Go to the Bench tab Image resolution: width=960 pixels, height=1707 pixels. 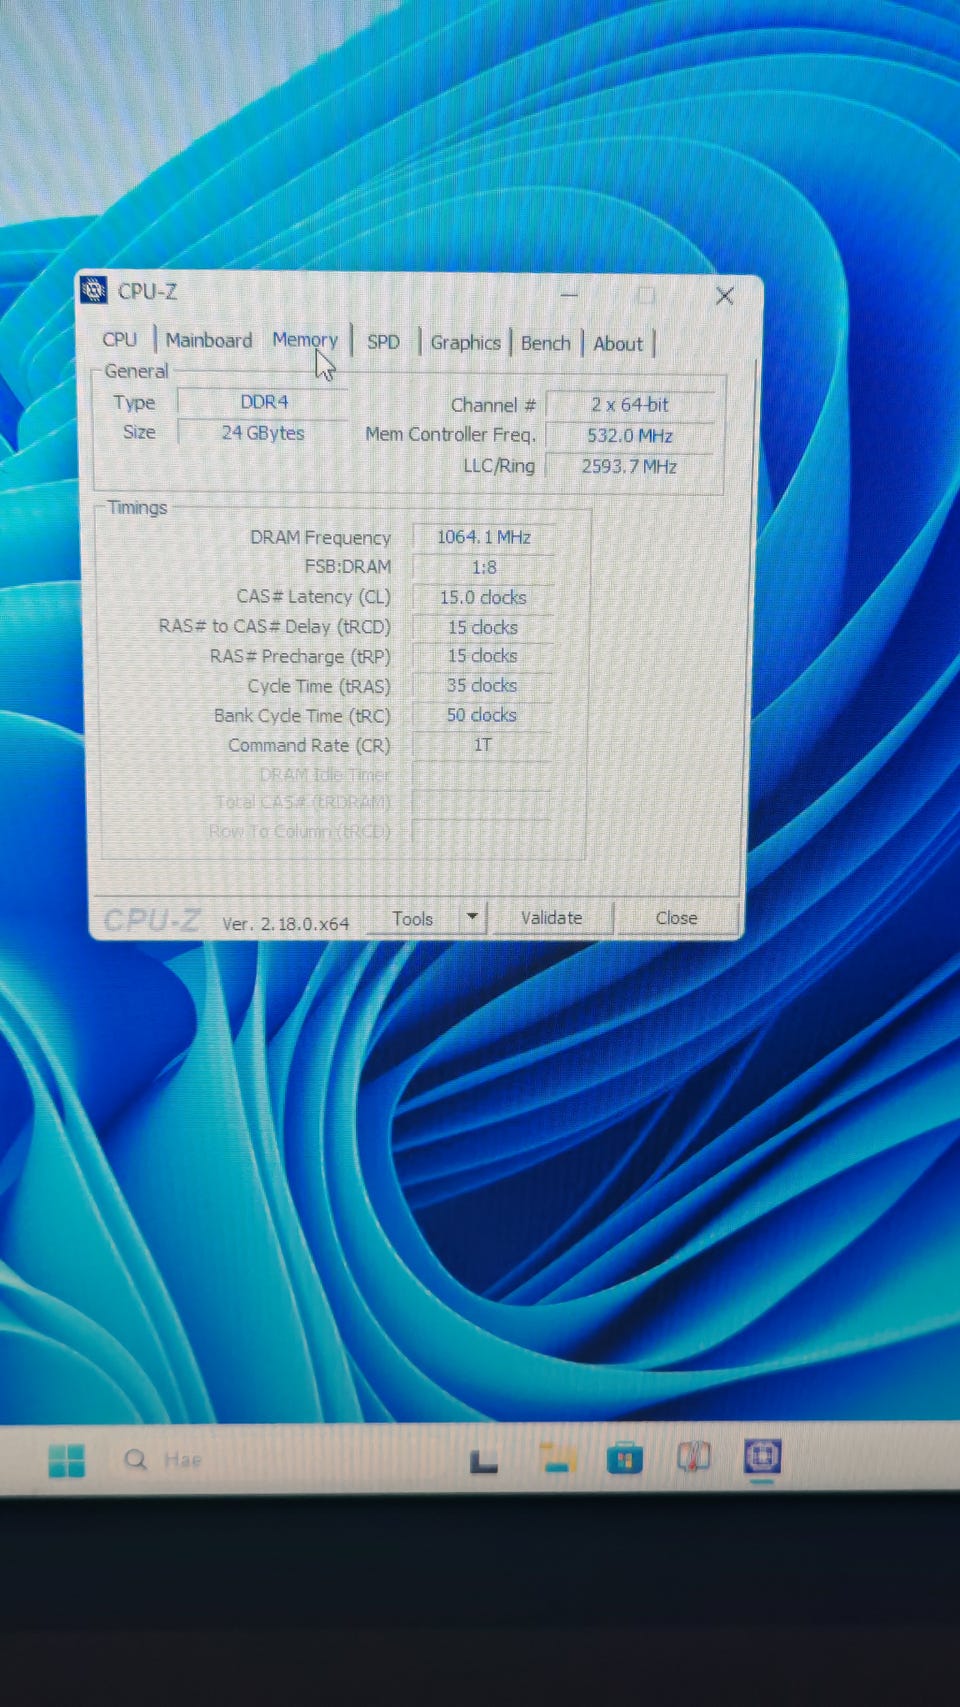coord(545,343)
